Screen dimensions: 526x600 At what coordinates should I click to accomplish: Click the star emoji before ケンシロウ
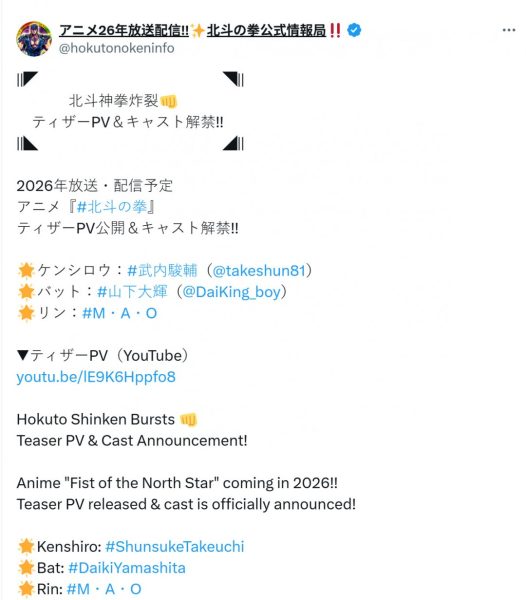point(26,271)
